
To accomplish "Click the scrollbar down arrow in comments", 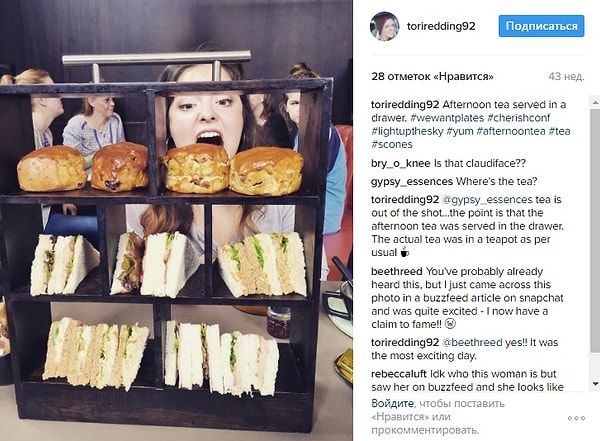I will click(595, 383).
